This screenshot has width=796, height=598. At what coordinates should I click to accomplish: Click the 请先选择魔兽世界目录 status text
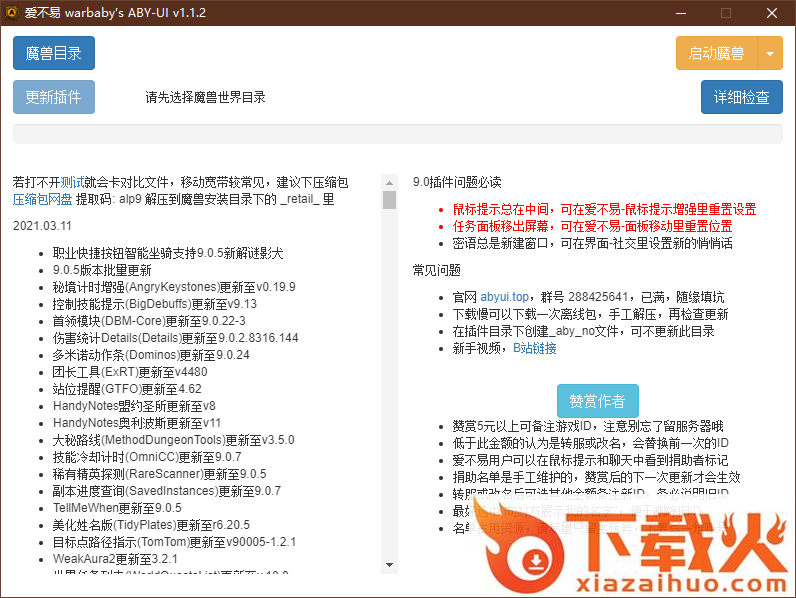(x=205, y=98)
